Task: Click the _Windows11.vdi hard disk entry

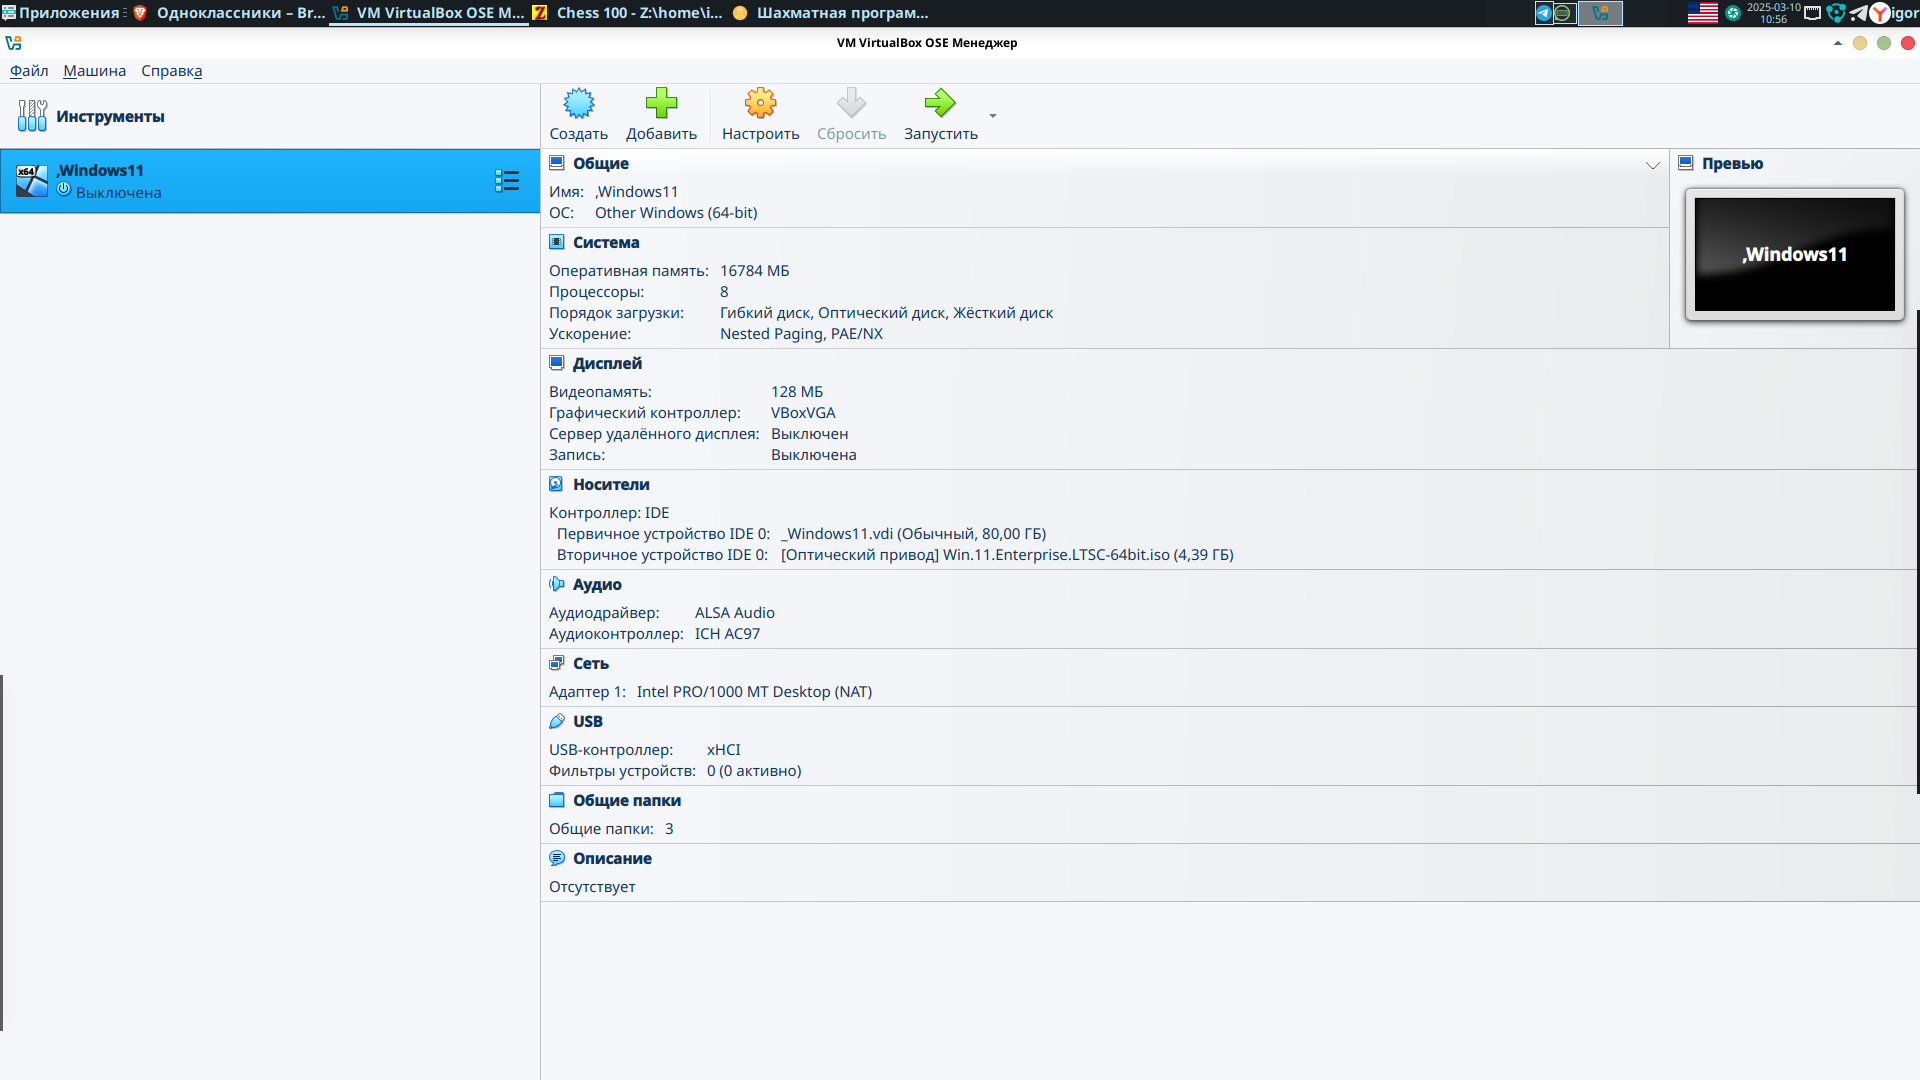Action: (913, 533)
